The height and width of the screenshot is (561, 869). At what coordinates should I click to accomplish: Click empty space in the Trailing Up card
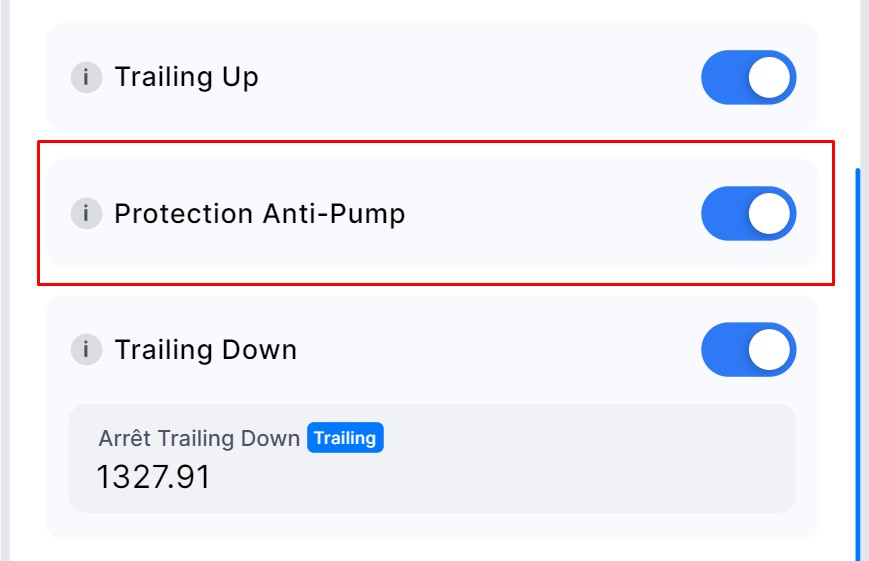pos(480,77)
